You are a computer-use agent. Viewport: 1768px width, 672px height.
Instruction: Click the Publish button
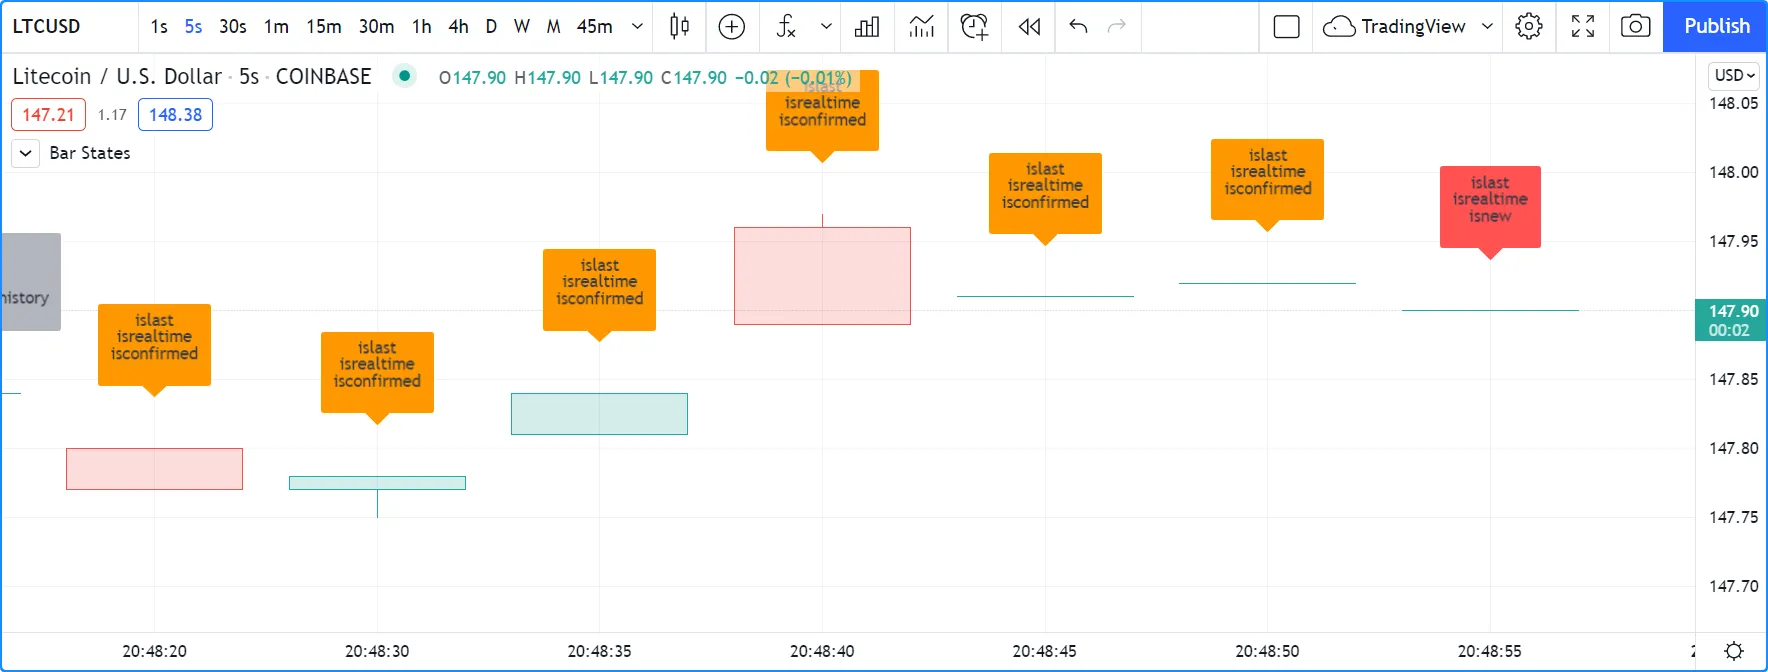1716,27
